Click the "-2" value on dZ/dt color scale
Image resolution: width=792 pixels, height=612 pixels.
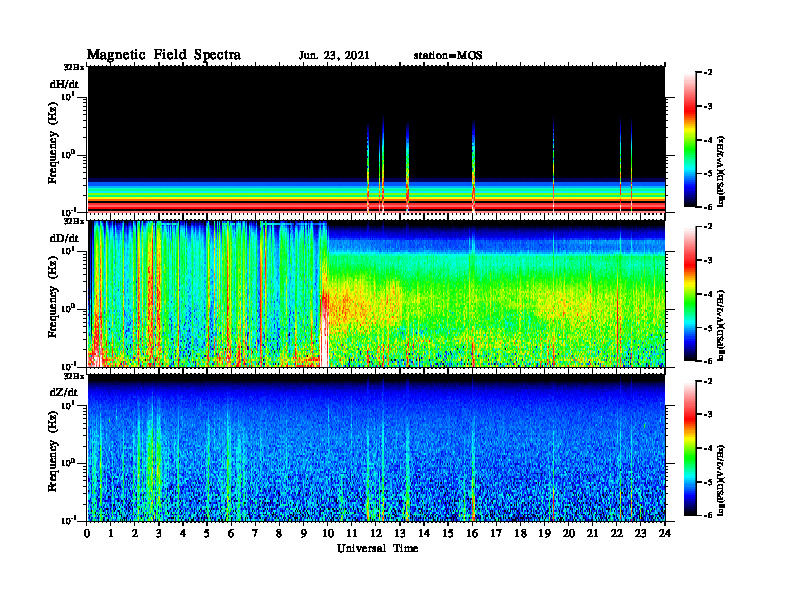(709, 381)
